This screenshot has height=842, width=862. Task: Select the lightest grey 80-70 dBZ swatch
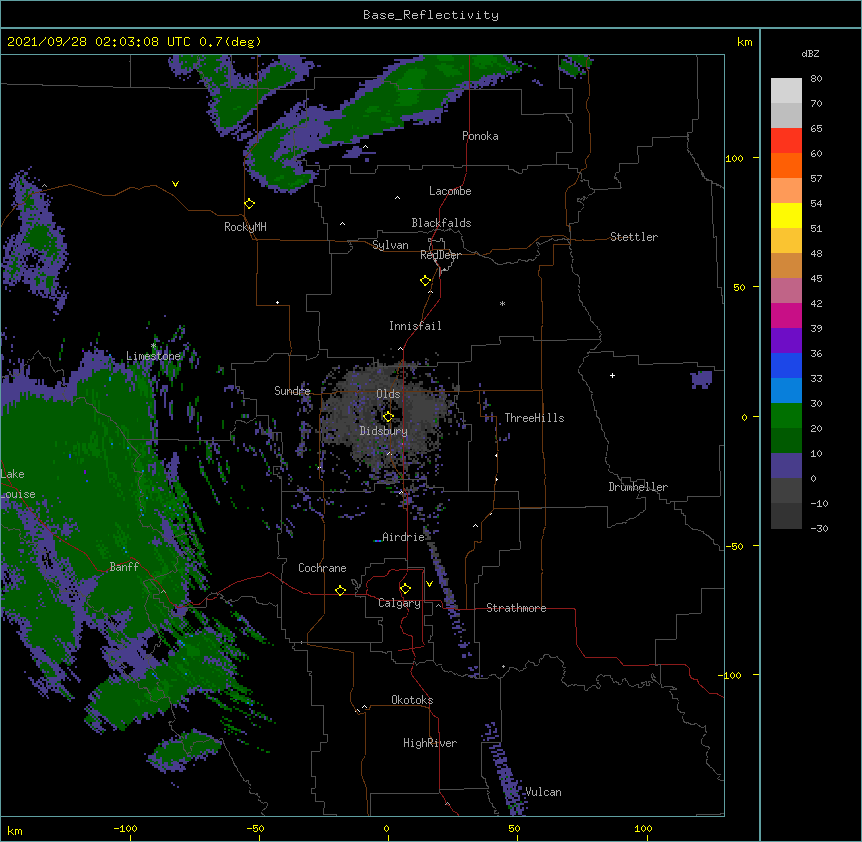786,90
